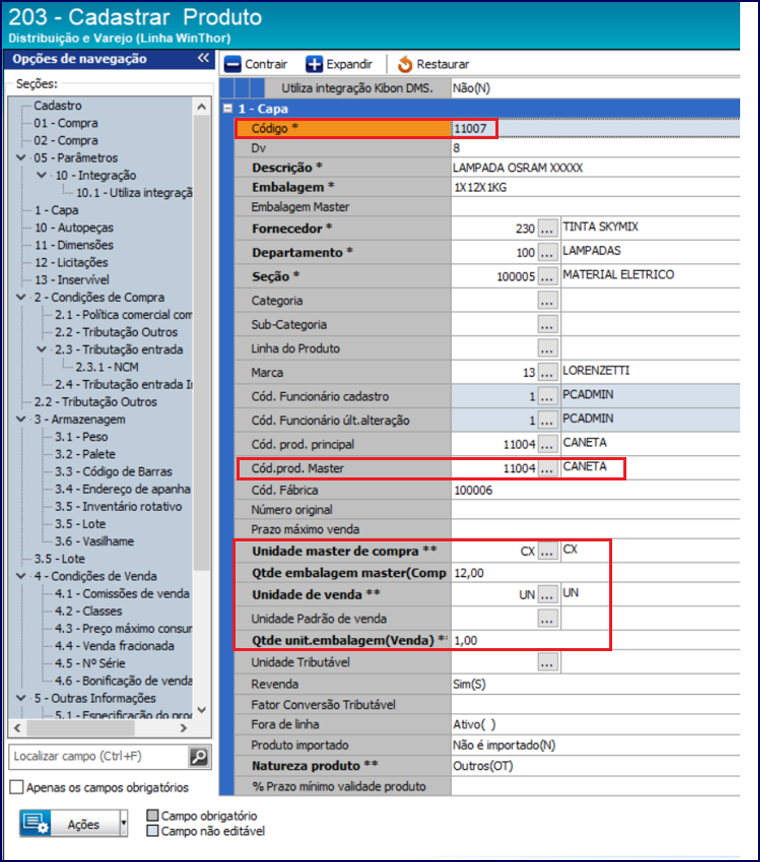Select 4.4 - Venda fracionada item

pos(114,646)
